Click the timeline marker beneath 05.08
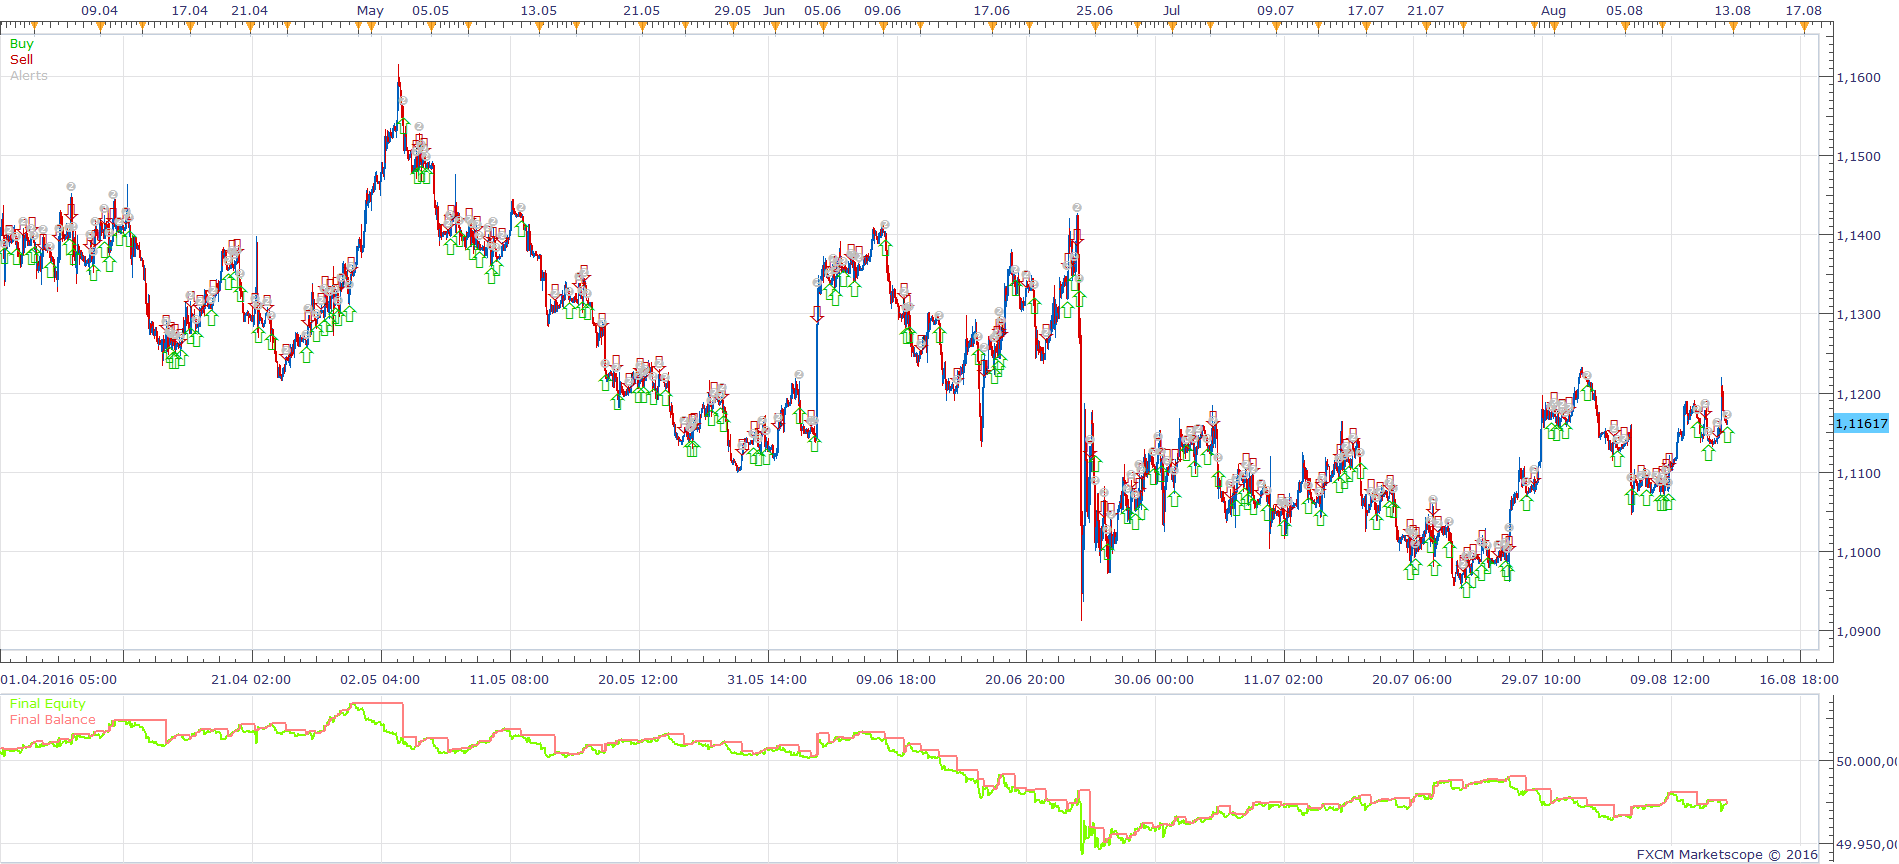Screen dimensions: 1899x864 pos(1625,28)
